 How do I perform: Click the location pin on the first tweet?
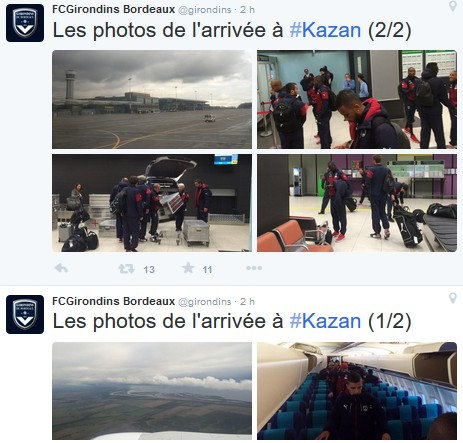453,6
